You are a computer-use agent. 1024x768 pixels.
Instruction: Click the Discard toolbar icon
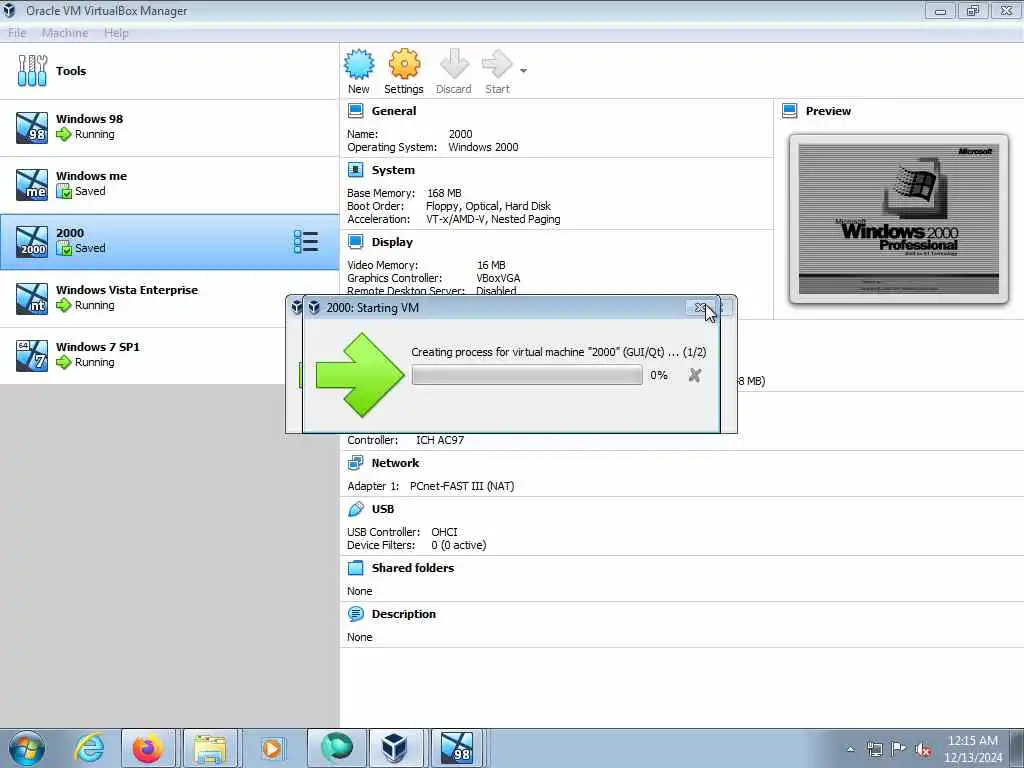pos(454,64)
